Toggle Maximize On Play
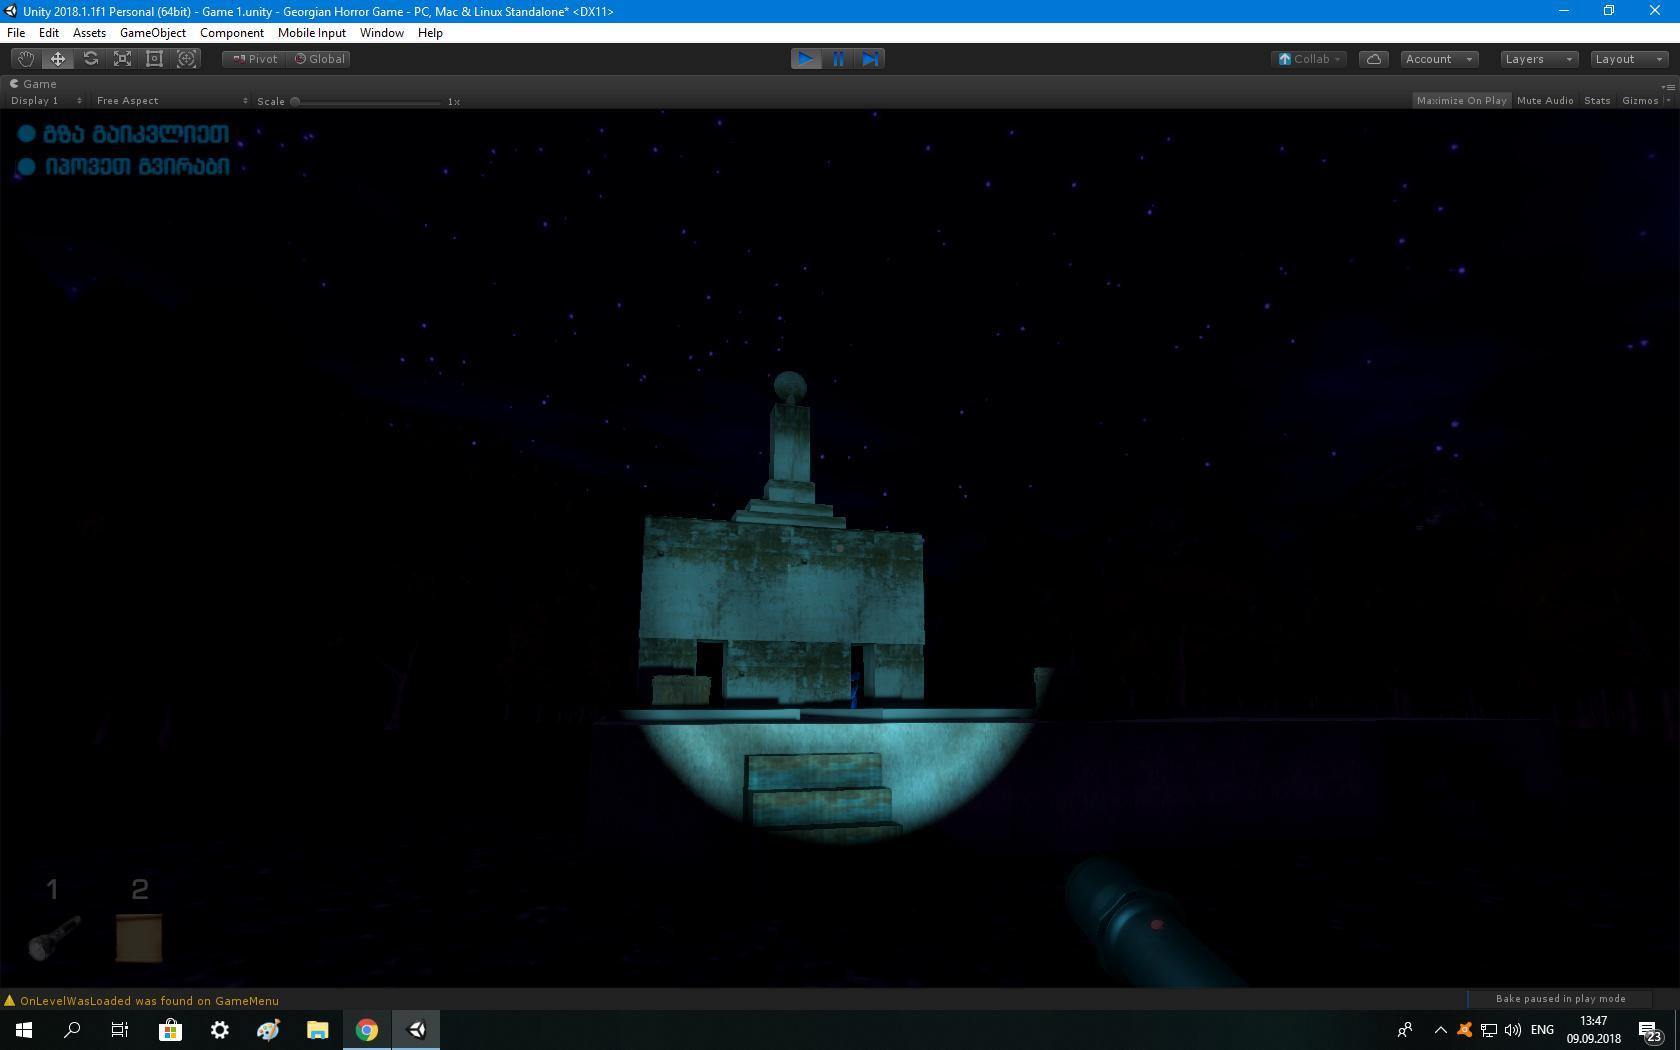Viewport: 1680px width, 1050px height. [1461, 100]
